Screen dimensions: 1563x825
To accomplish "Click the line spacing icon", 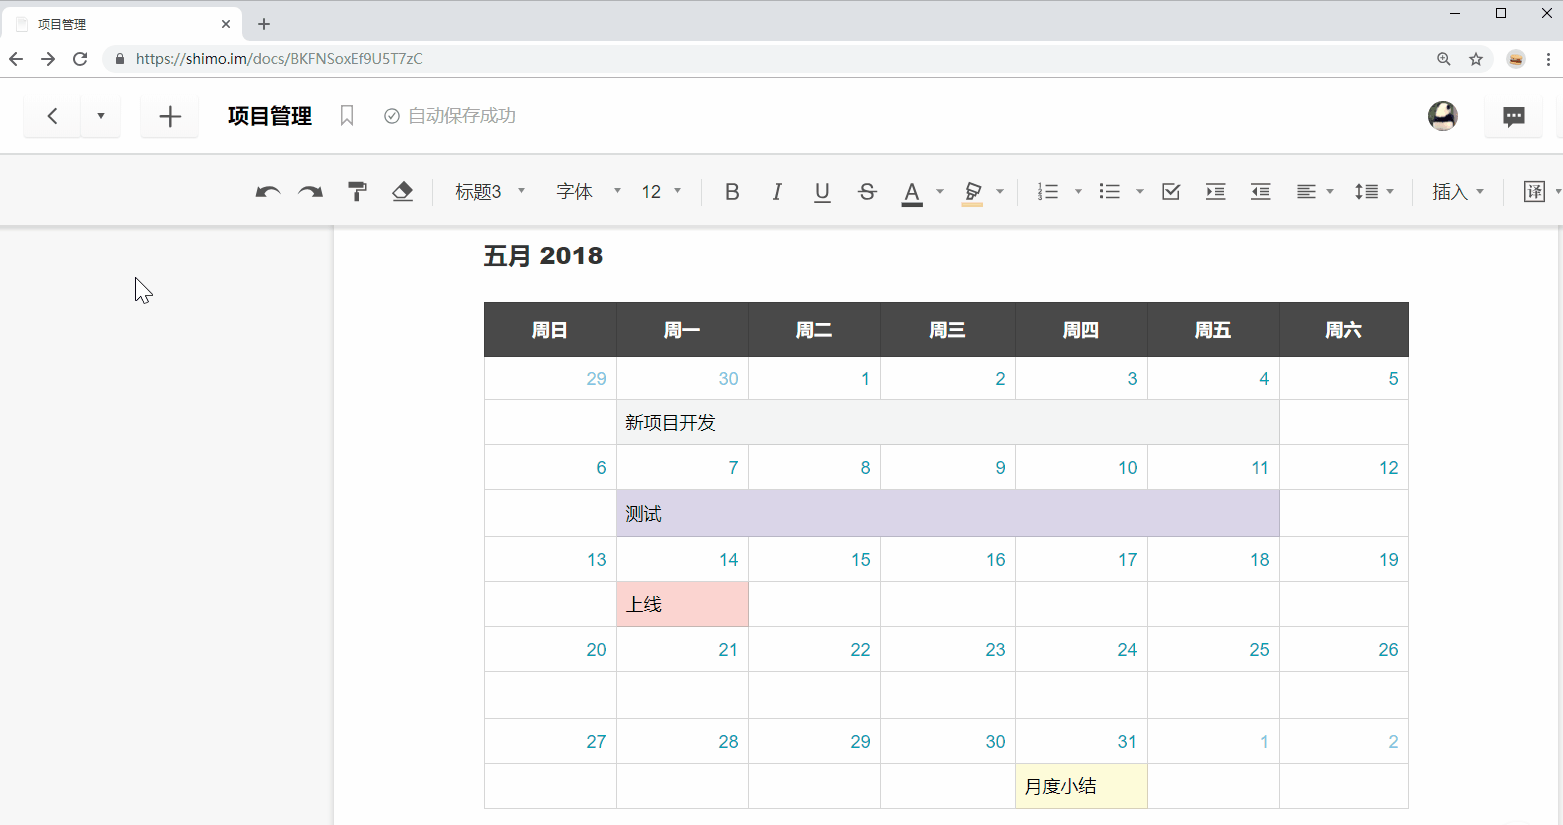I will pyautogui.click(x=1366, y=192).
